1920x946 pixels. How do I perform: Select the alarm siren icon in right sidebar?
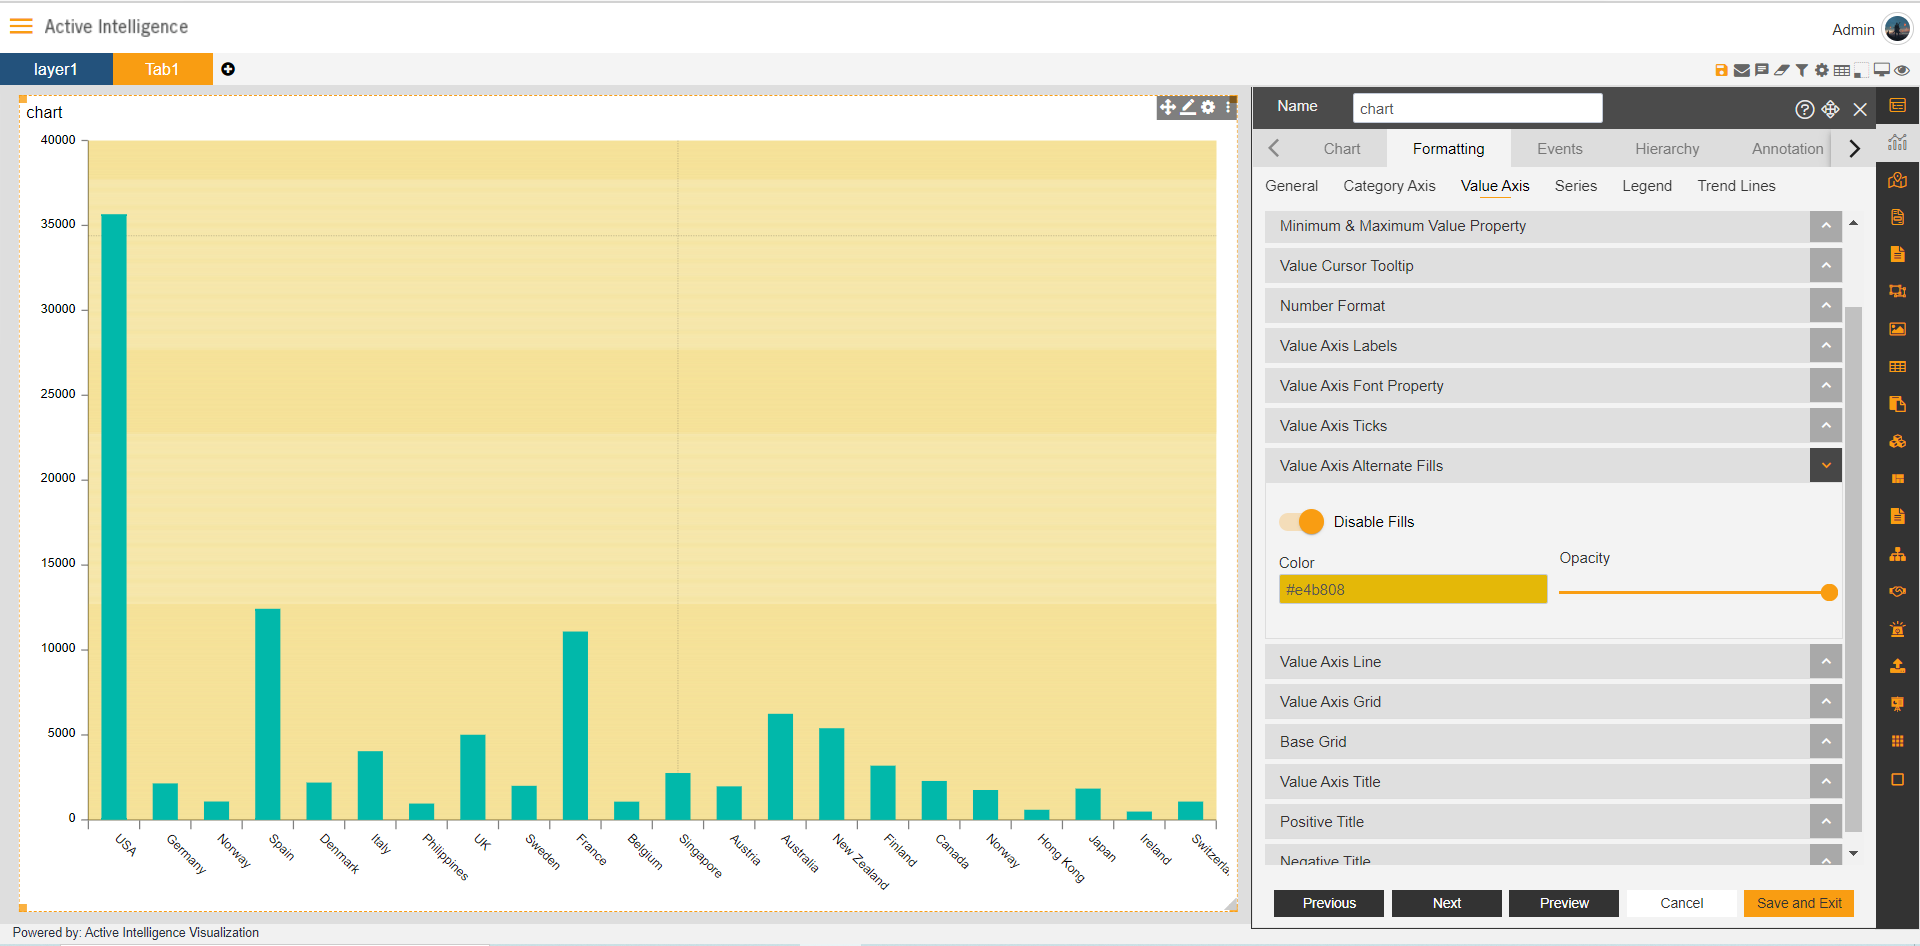(1897, 629)
